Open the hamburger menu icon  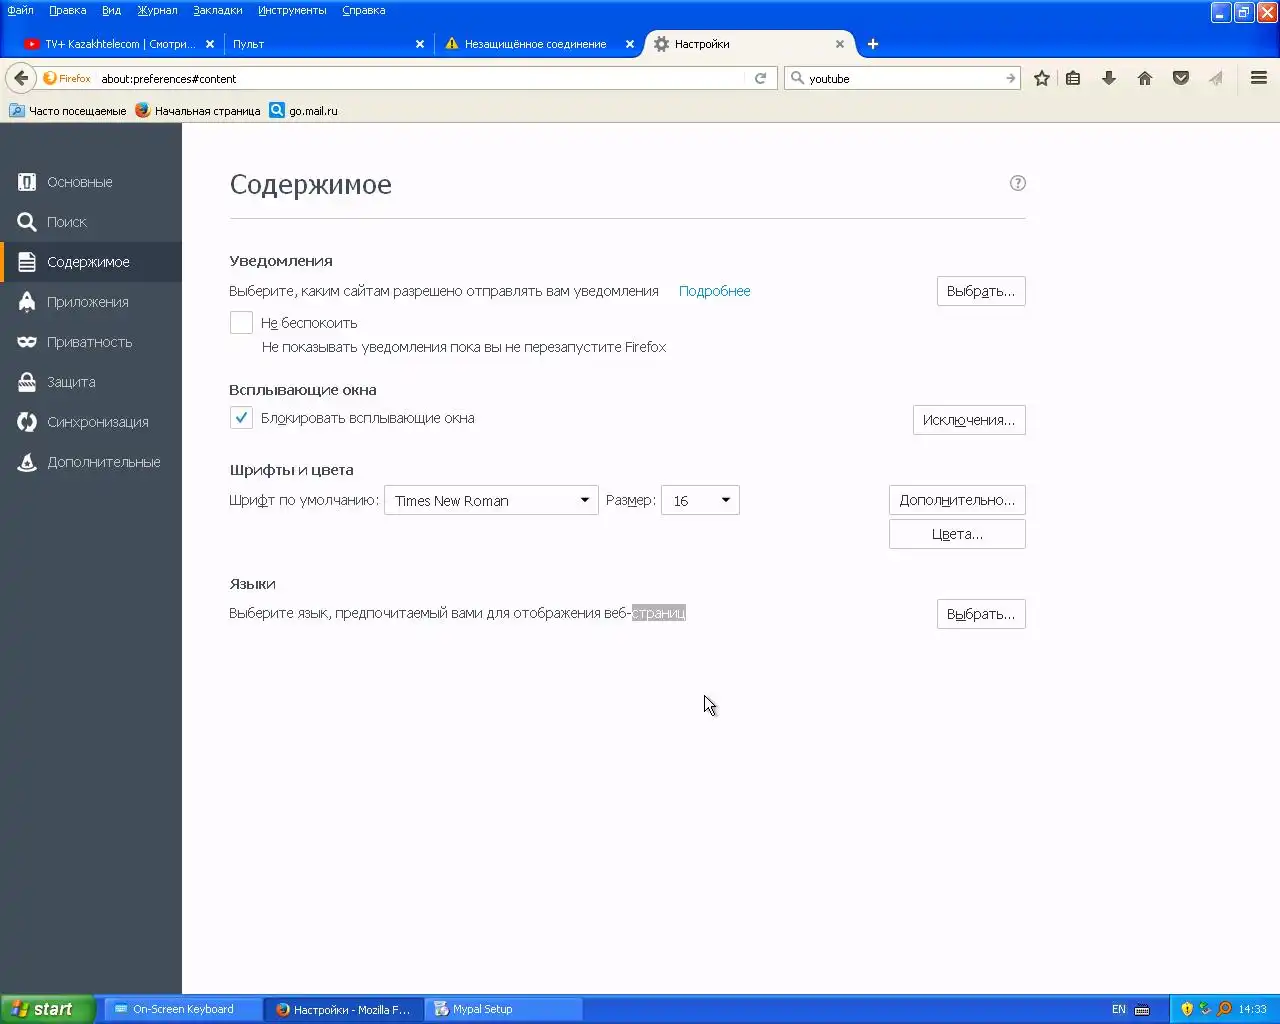click(1259, 78)
